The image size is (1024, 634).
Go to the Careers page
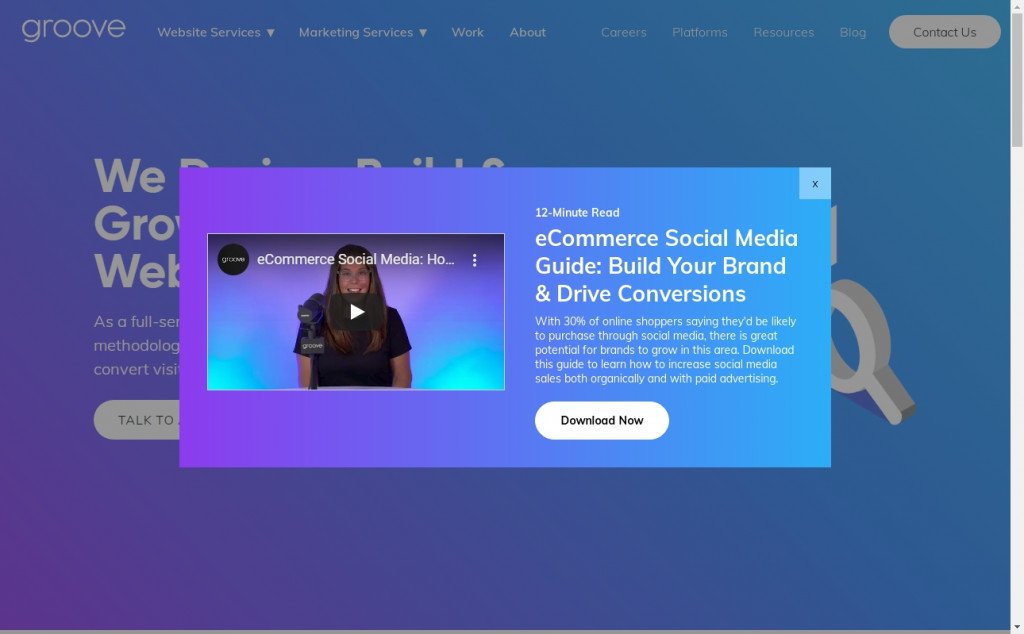[x=624, y=32]
